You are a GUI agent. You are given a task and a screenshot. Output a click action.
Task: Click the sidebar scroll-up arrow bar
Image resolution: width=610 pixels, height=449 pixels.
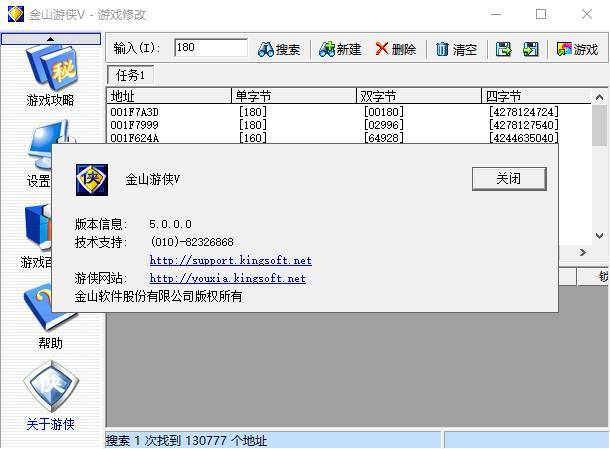coord(51,39)
